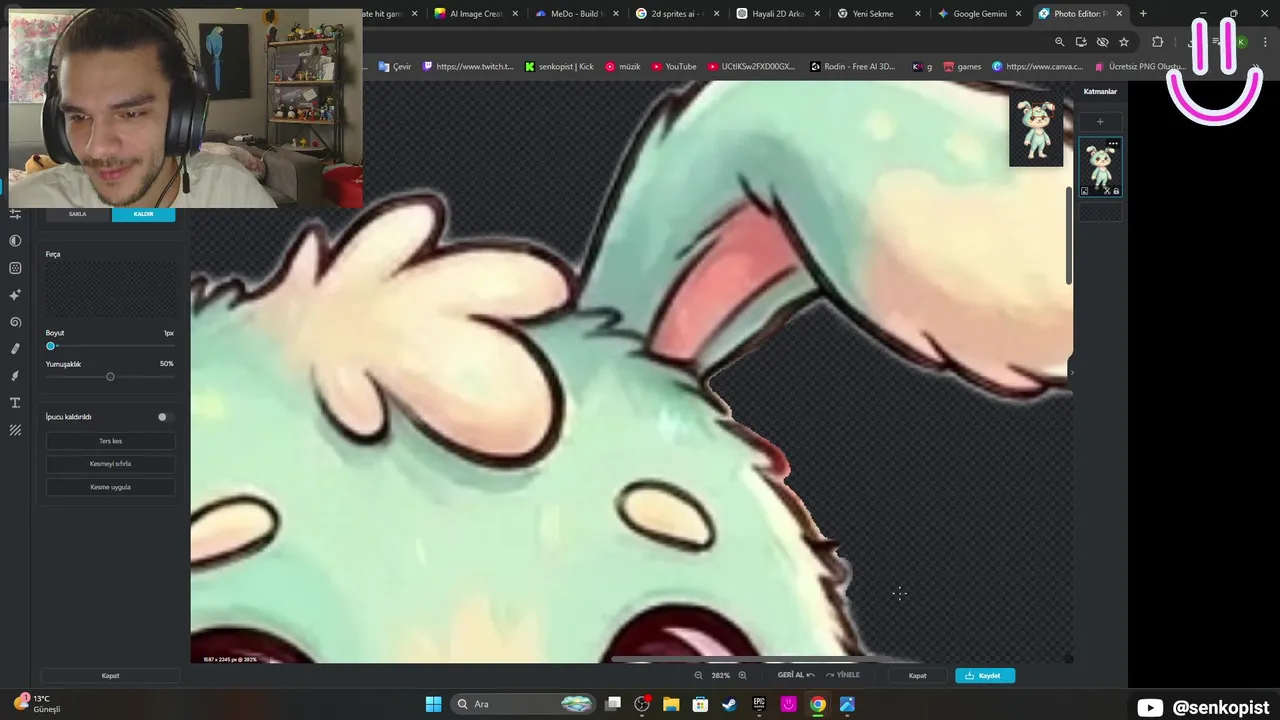Viewport: 1280px width, 720px height.
Task: Open Steam from the taskbar
Action: click(730, 704)
